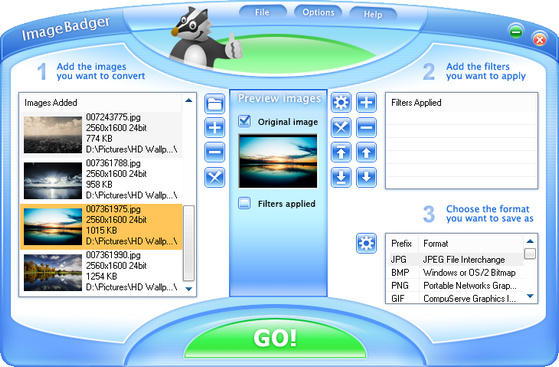Click the images list scrollbar thumb
This screenshot has width=559, height=367.
[x=189, y=243]
